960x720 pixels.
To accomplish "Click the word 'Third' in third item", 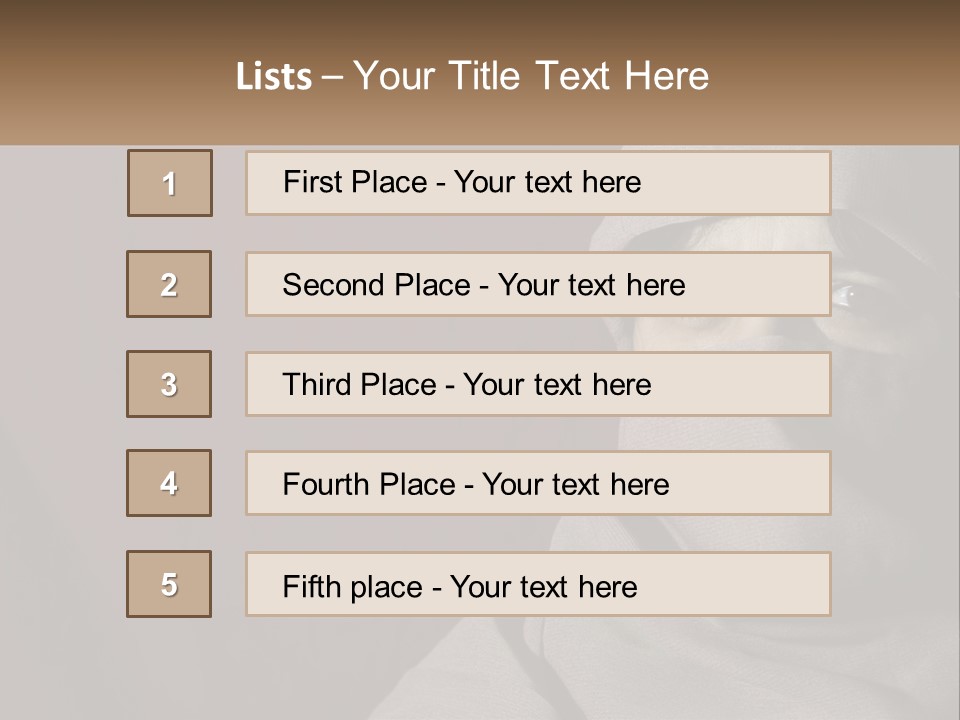I will tap(318, 385).
